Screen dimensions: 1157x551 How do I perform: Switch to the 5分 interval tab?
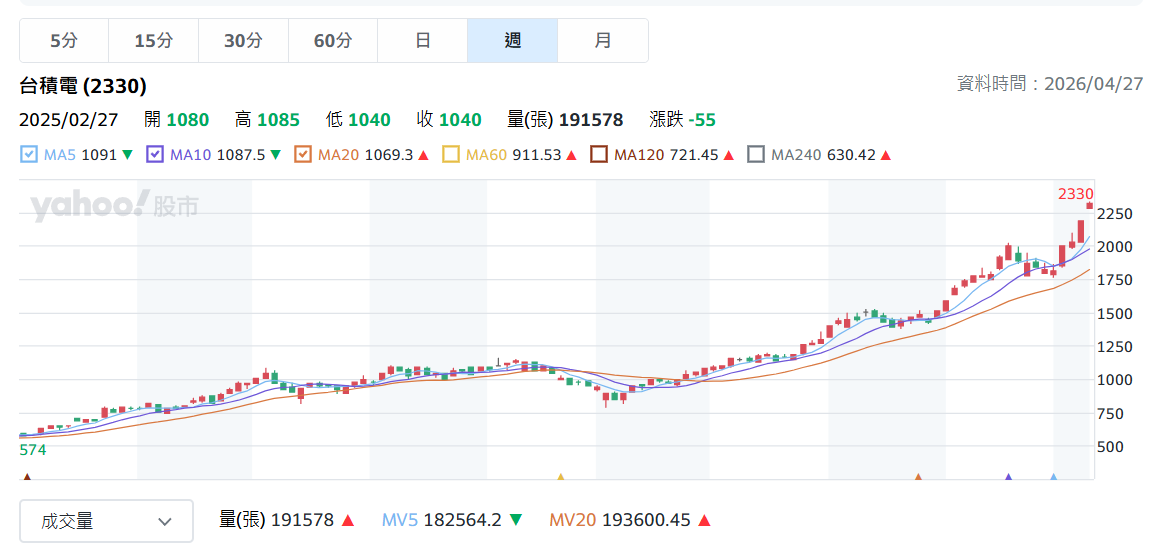pos(63,41)
